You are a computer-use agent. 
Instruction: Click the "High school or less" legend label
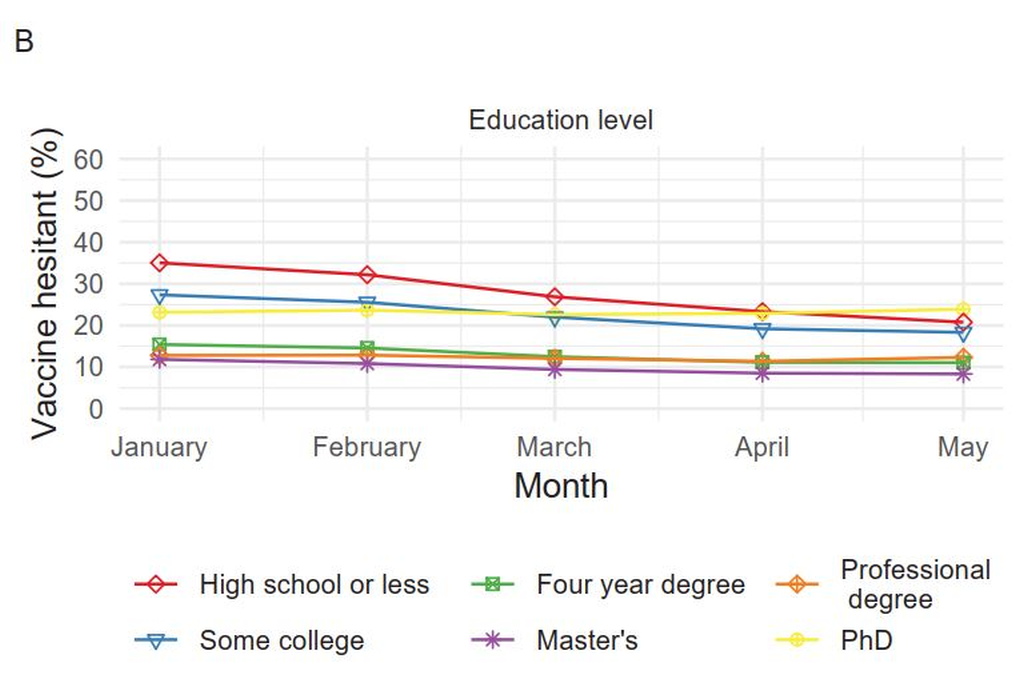314,584
